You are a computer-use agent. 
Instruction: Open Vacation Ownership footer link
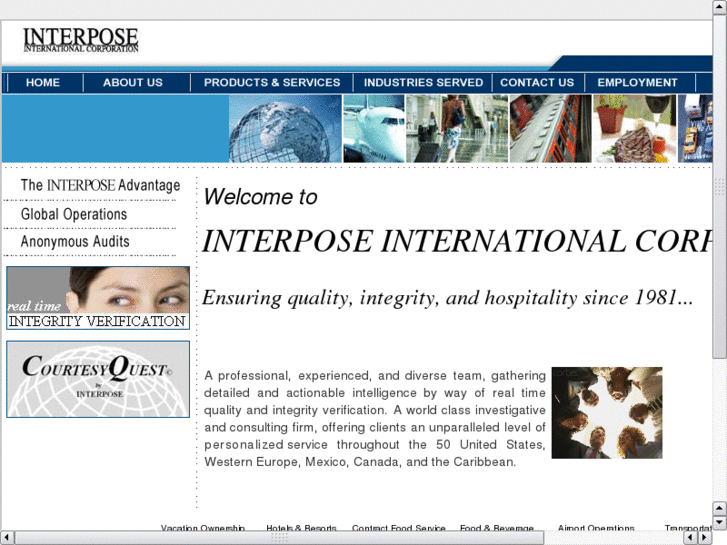coord(203,527)
